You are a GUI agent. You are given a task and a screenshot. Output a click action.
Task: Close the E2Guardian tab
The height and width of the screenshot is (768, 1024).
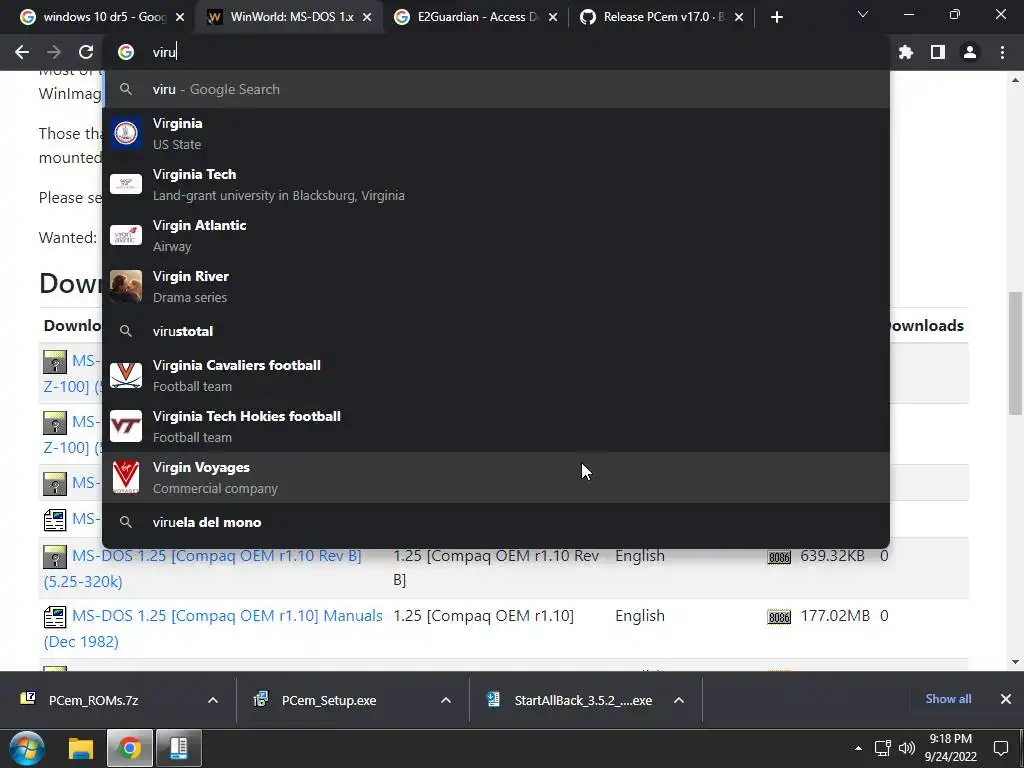click(x=552, y=18)
